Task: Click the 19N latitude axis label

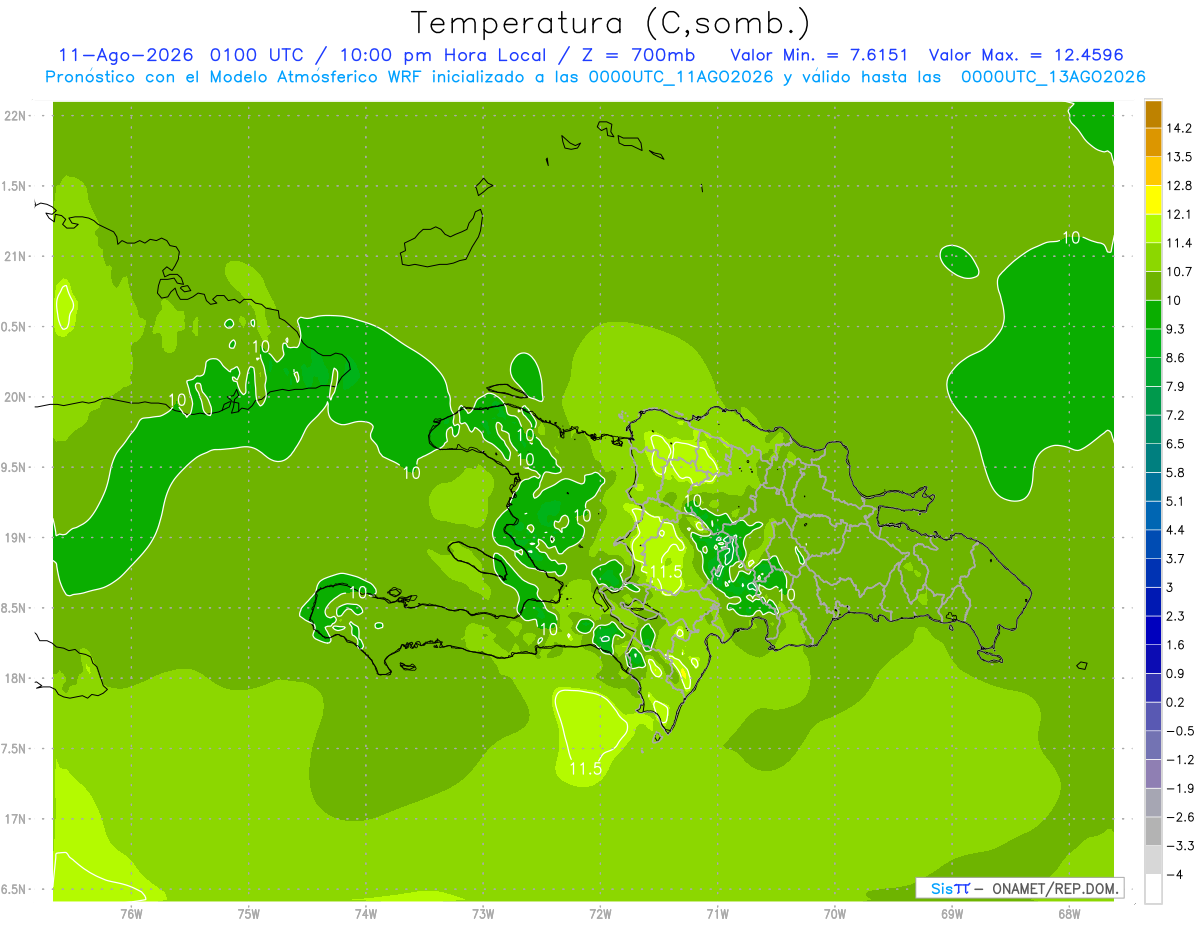Action: coord(15,538)
